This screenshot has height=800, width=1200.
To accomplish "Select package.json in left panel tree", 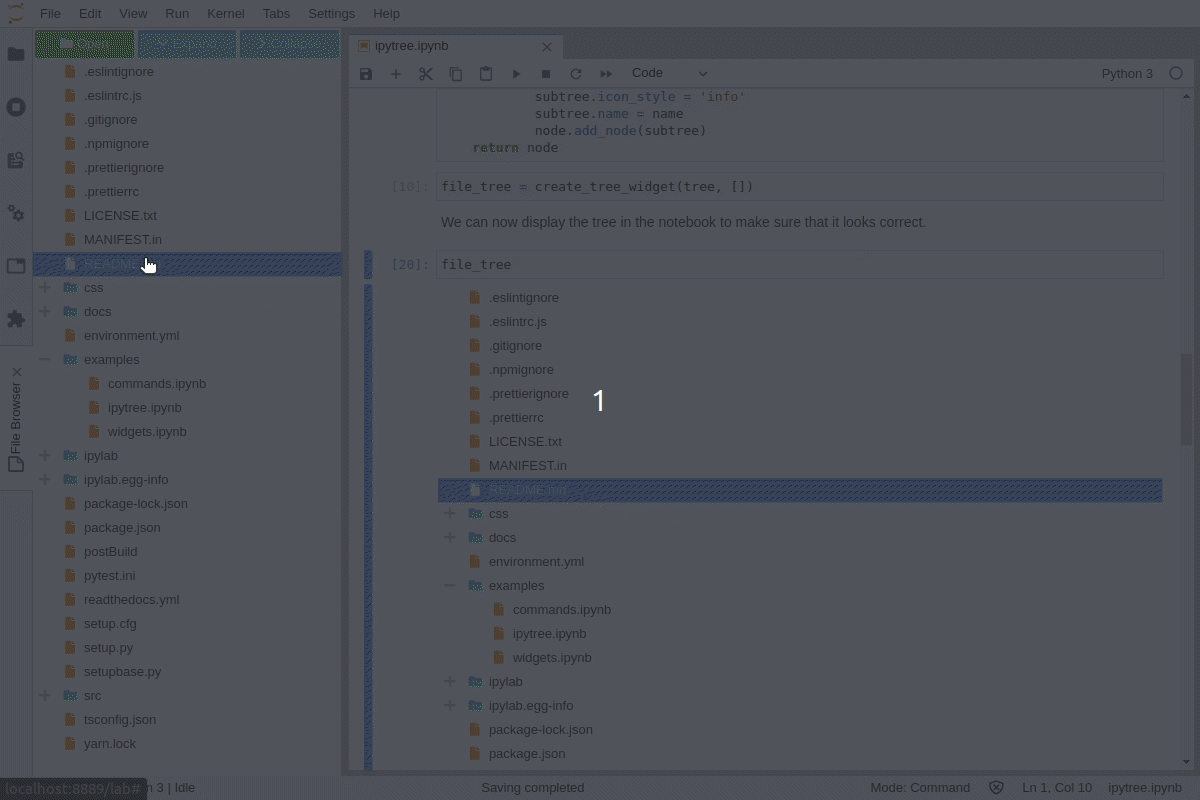I will (122, 527).
